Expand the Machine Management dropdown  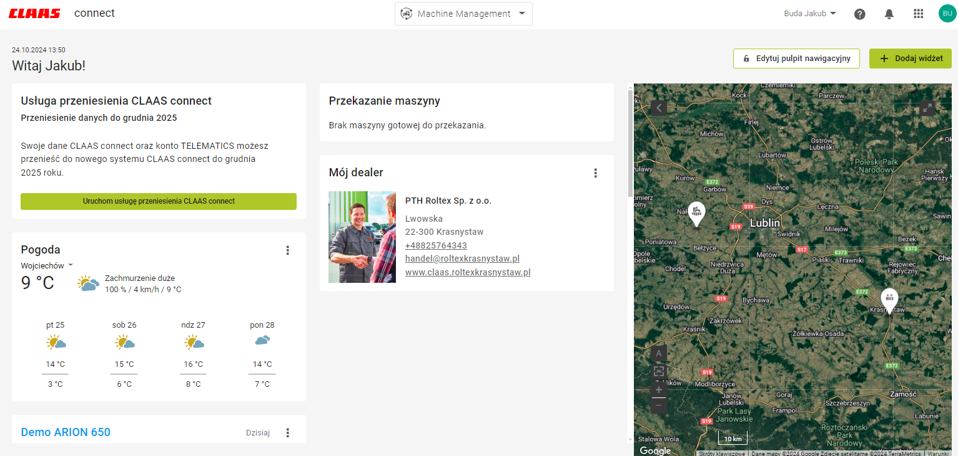click(x=463, y=14)
